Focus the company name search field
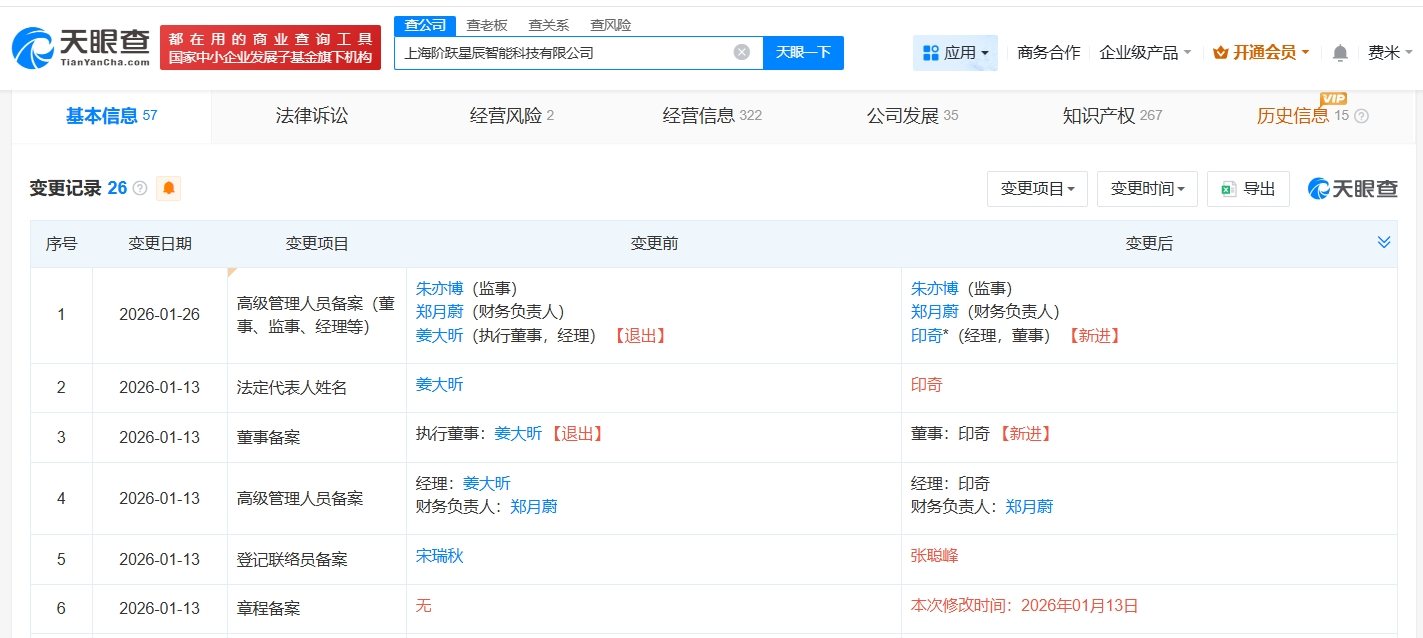1423x638 pixels. (563, 52)
